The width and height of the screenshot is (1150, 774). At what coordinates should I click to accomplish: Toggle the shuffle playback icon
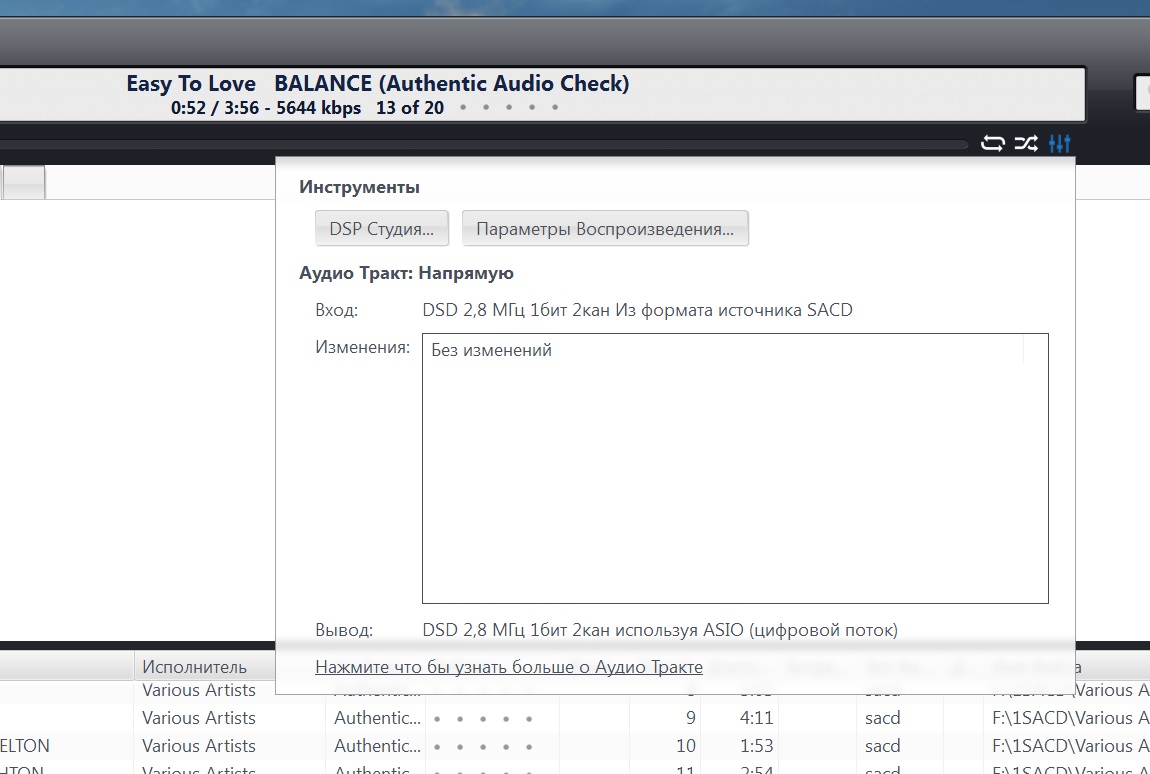[1026, 143]
